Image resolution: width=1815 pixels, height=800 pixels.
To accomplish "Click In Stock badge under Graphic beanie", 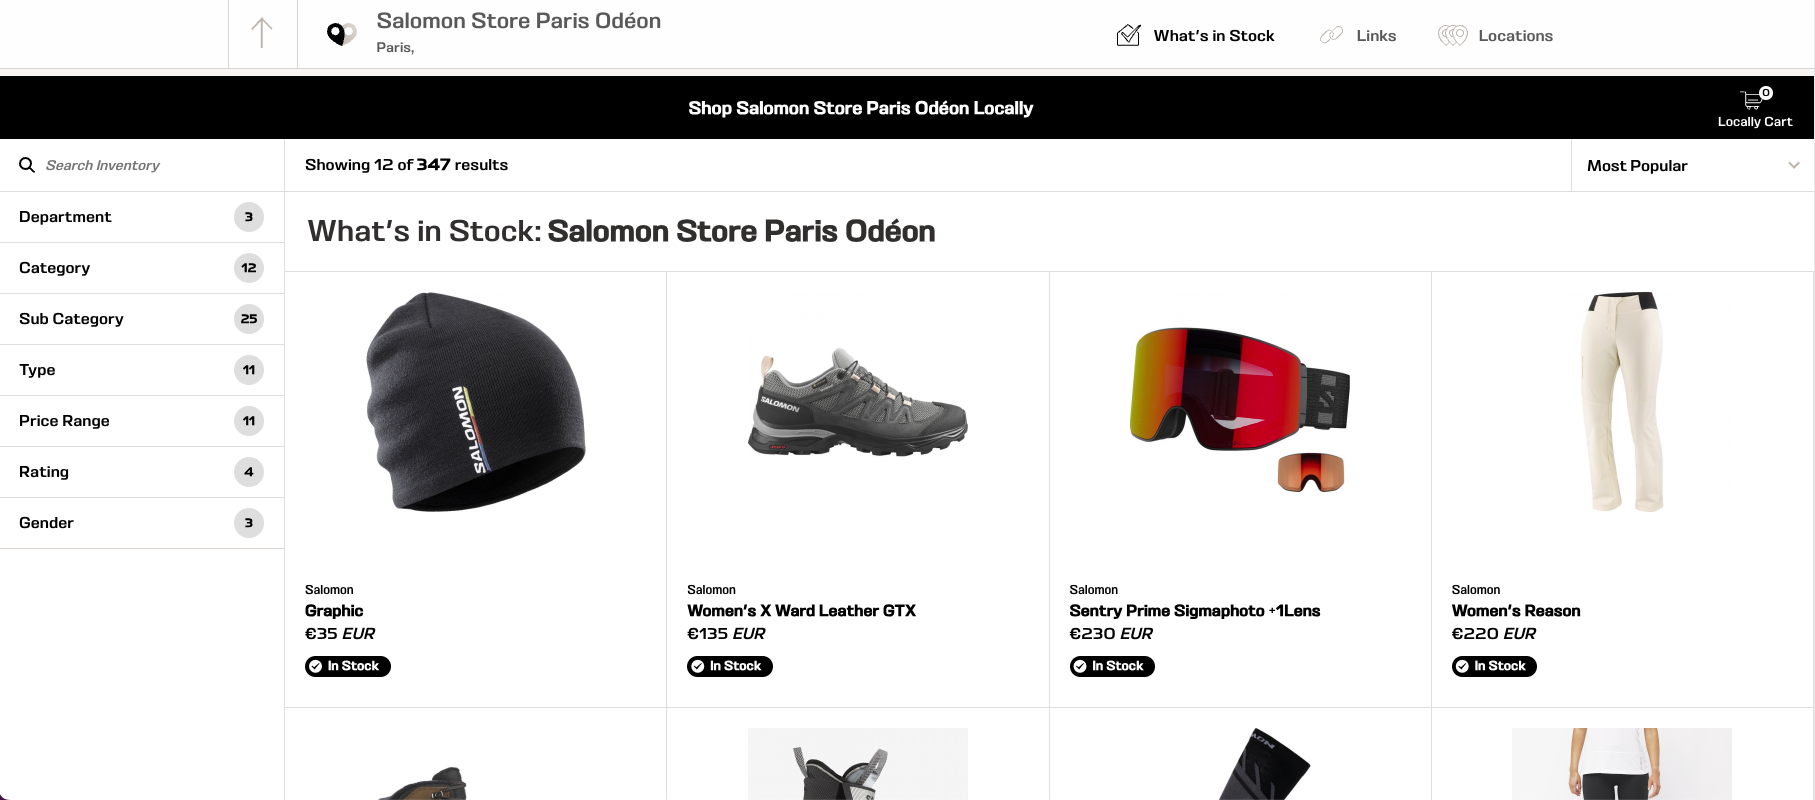I will (347, 666).
